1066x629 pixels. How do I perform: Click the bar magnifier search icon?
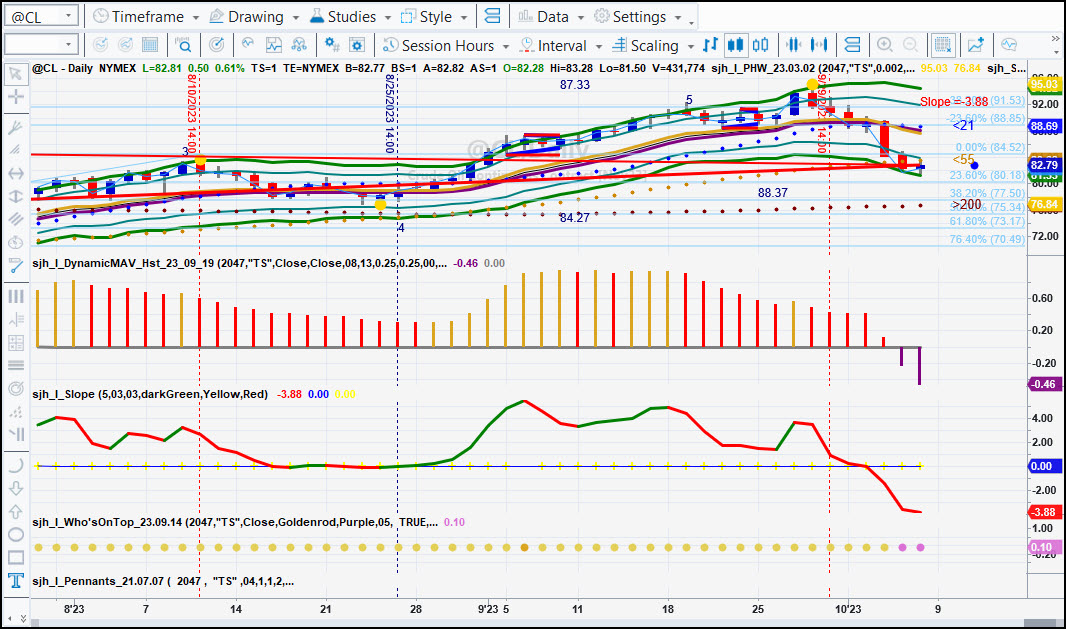coord(183,45)
